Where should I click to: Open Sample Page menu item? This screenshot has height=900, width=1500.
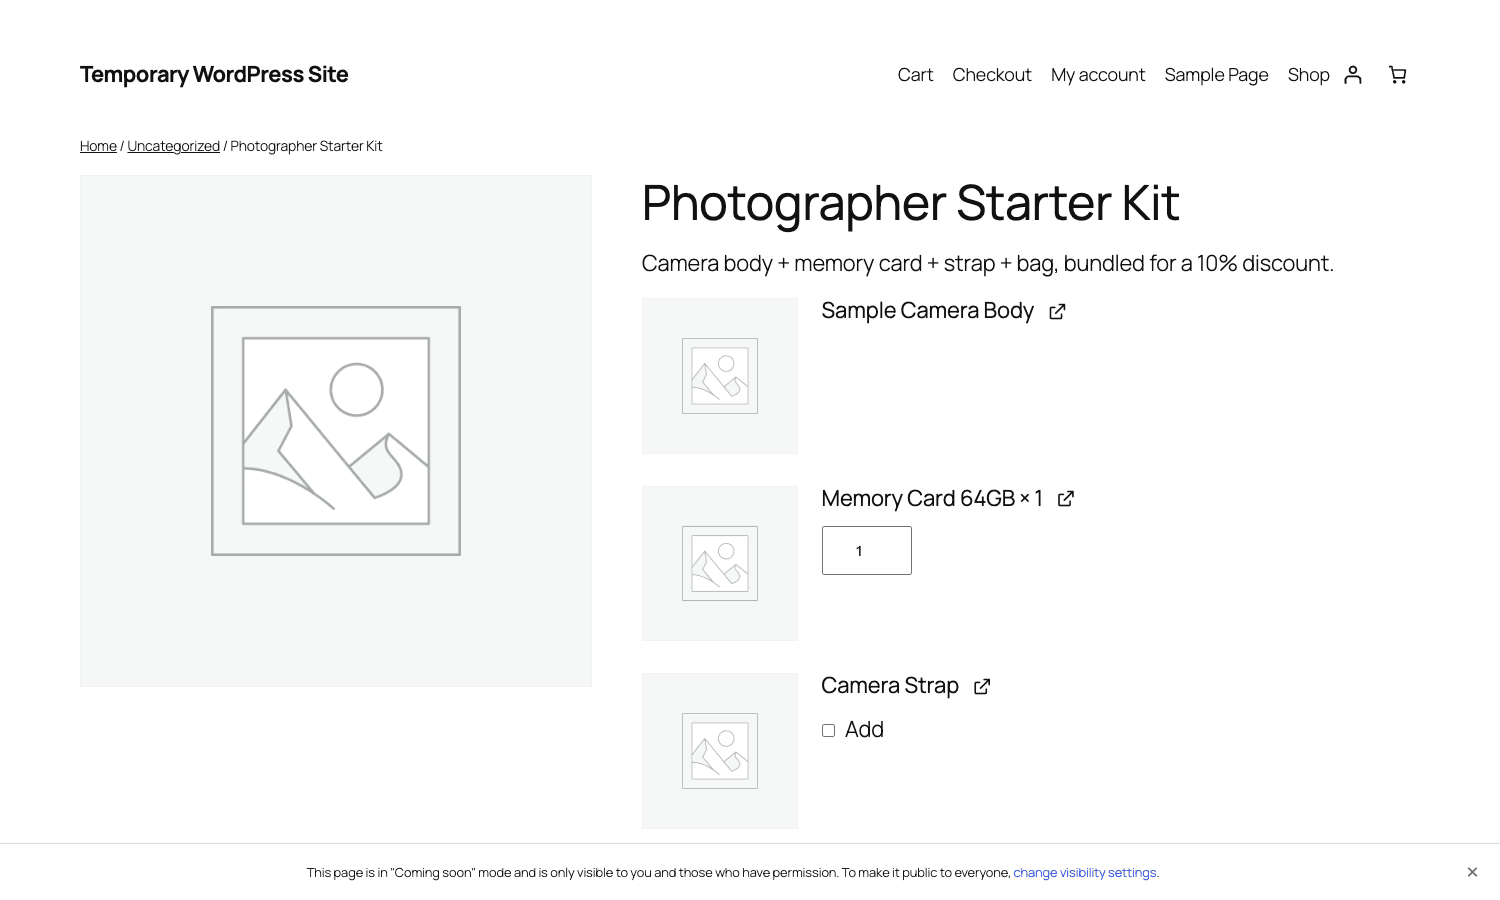click(x=1216, y=75)
